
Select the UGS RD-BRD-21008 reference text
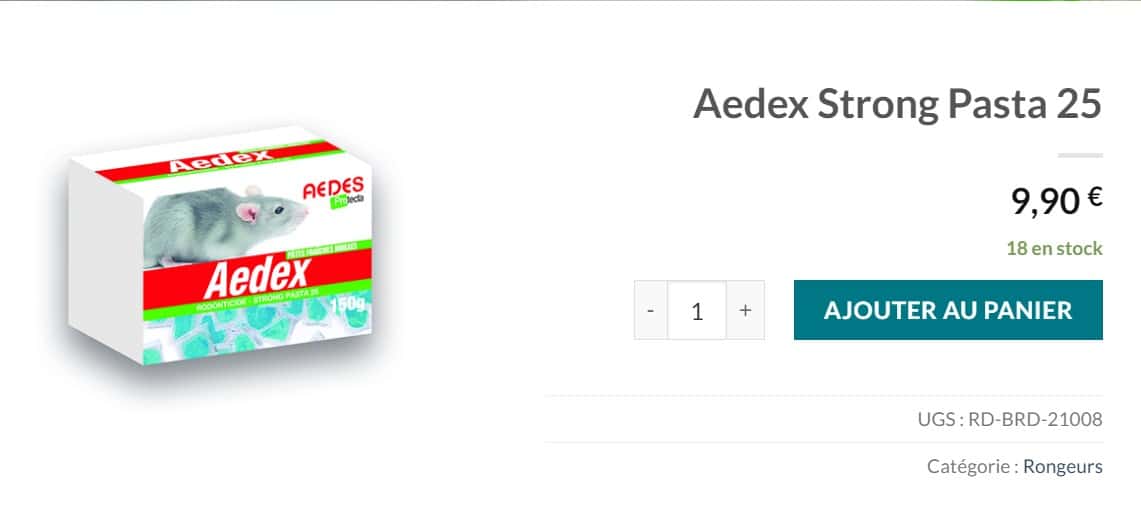[1010, 420]
